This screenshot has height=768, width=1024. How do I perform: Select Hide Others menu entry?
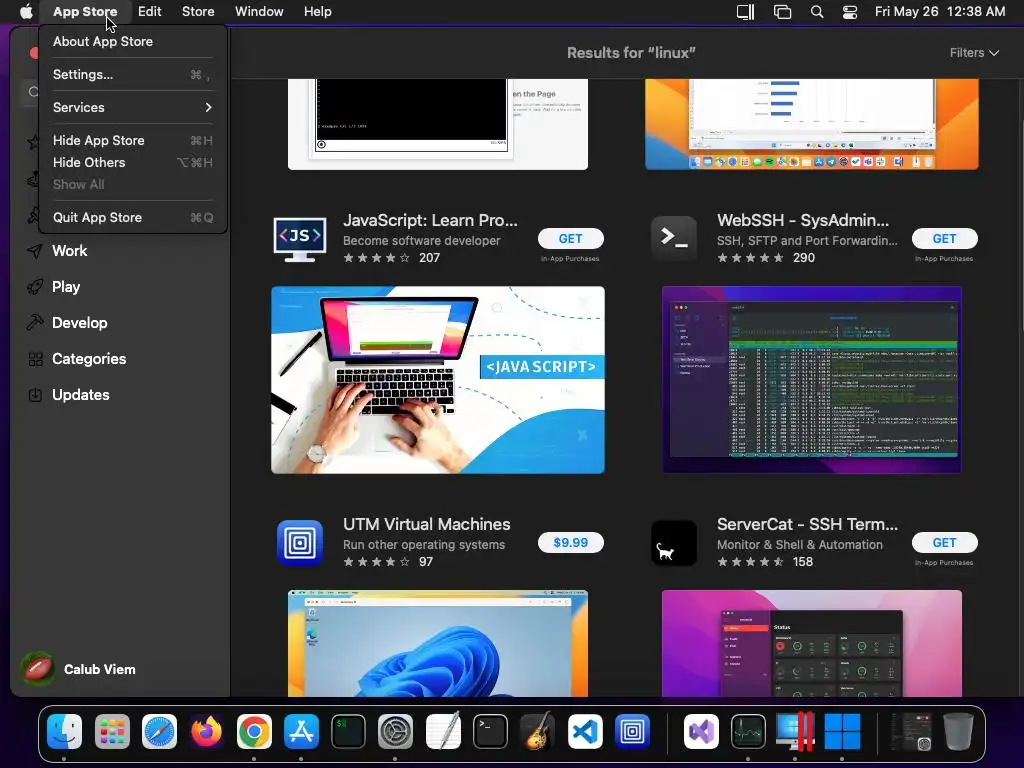click(x=133, y=163)
